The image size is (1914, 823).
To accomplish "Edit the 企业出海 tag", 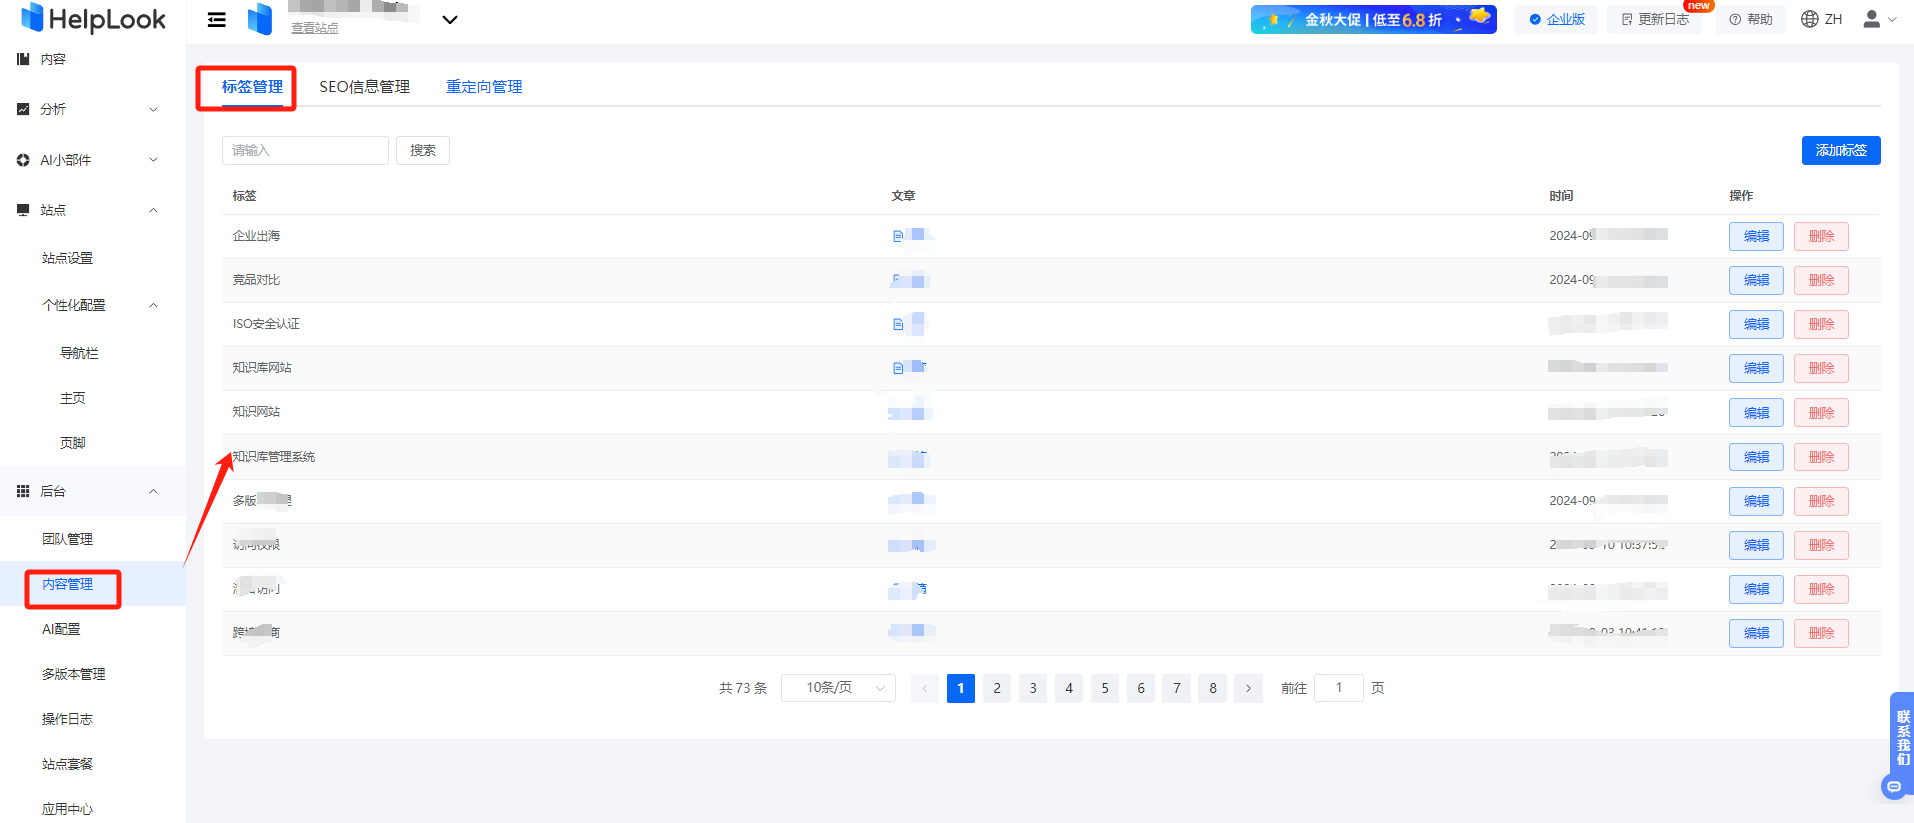I will 1756,236.
